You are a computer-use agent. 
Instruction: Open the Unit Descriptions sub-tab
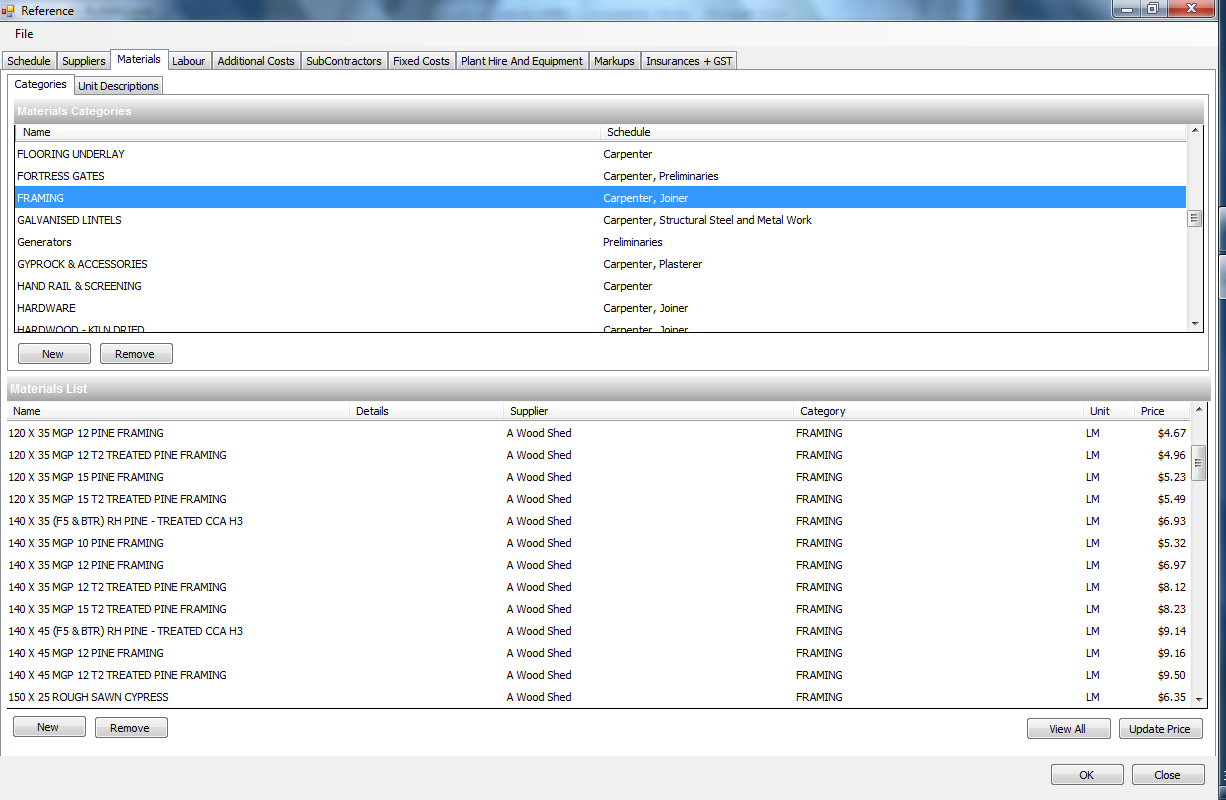(118, 86)
